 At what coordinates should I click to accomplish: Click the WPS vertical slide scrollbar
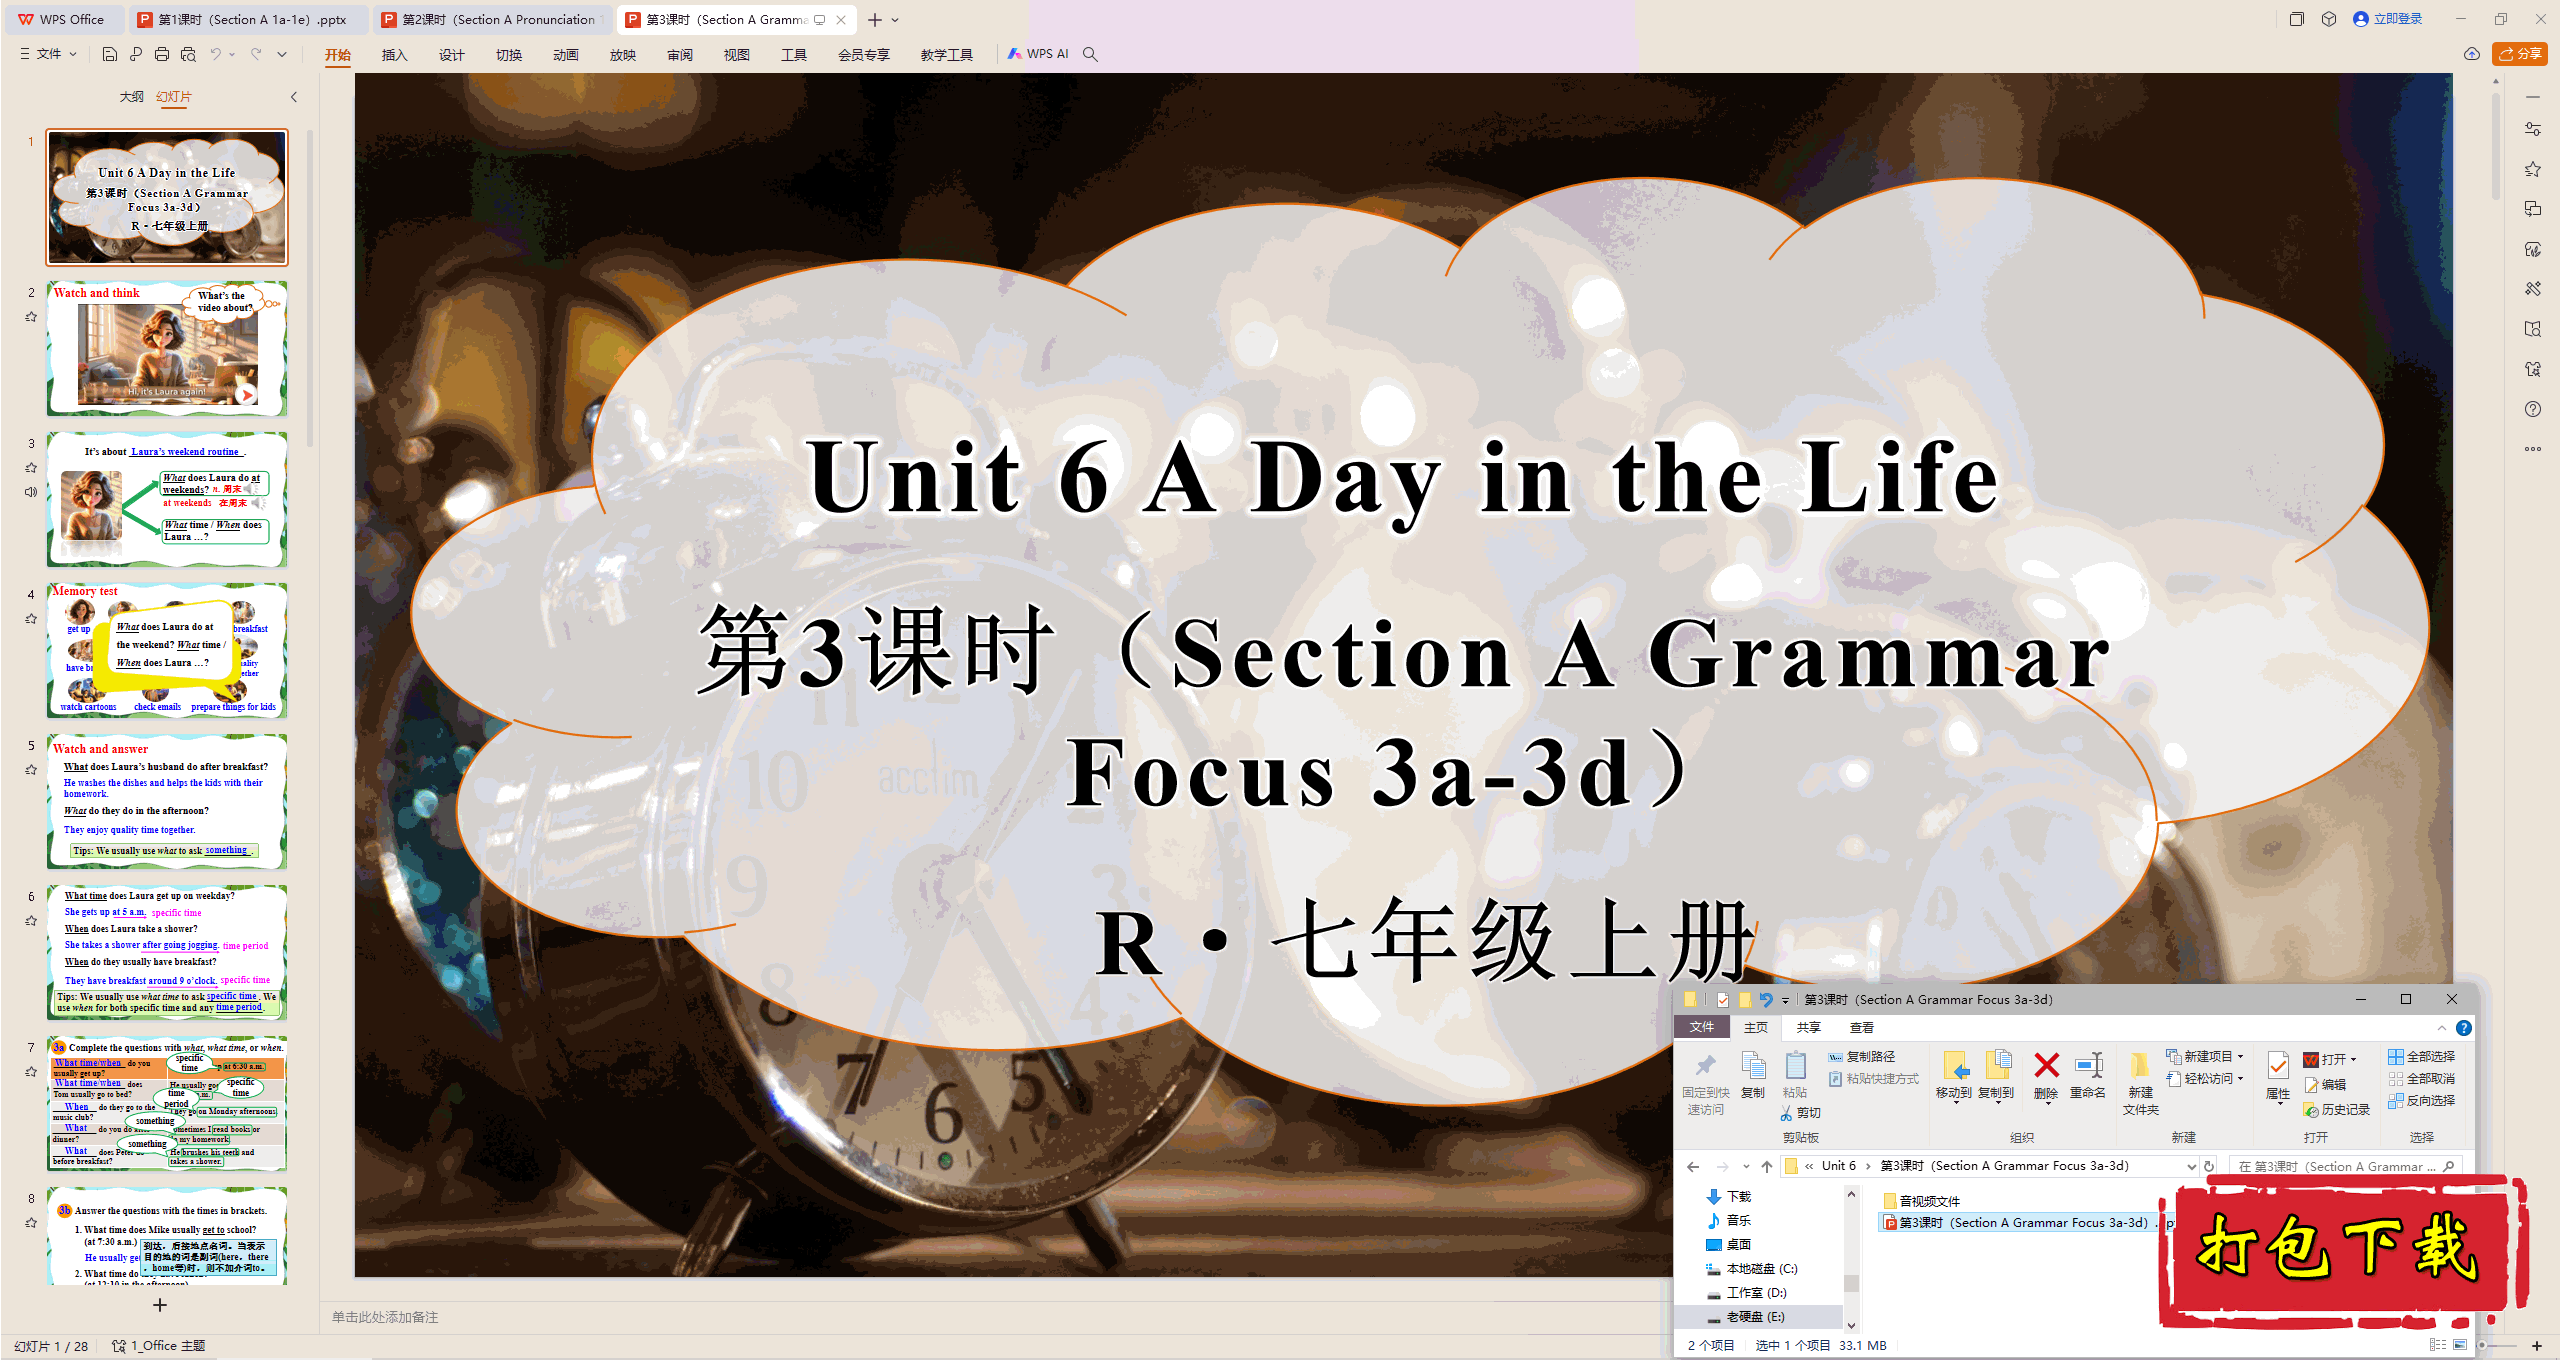point(2496,145)
